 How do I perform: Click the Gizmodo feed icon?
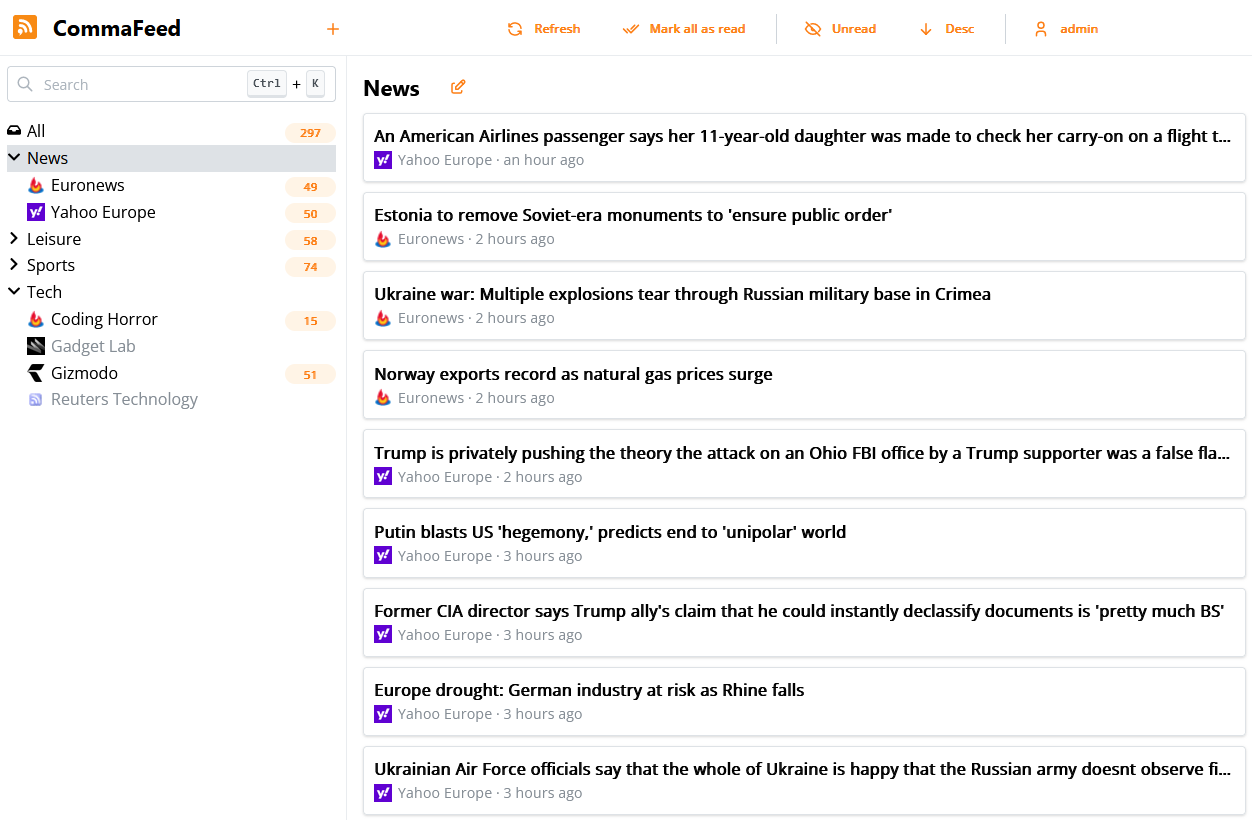[36, 373]
